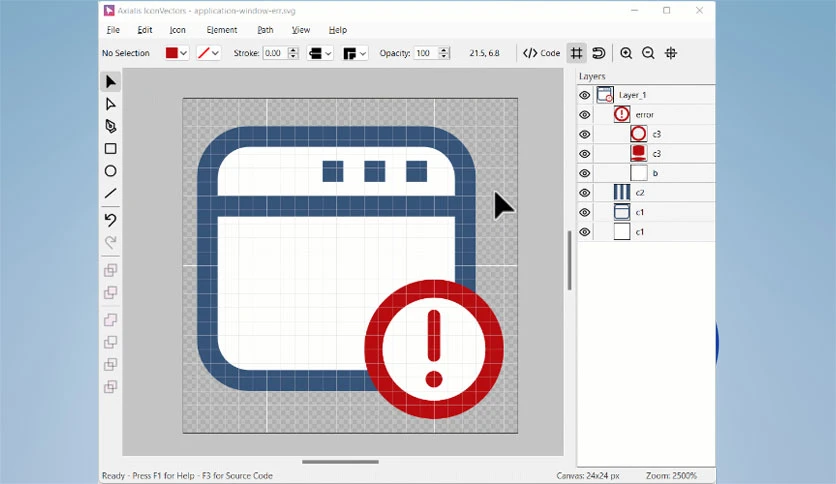The image size is (836, 484).
Task: Open the Path menu
Action: (x=265, y=30)
